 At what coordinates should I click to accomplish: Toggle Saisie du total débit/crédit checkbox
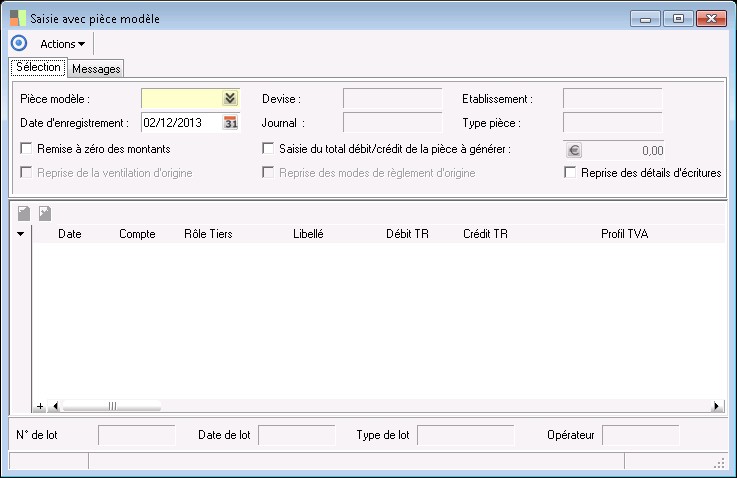pos(268,149)
